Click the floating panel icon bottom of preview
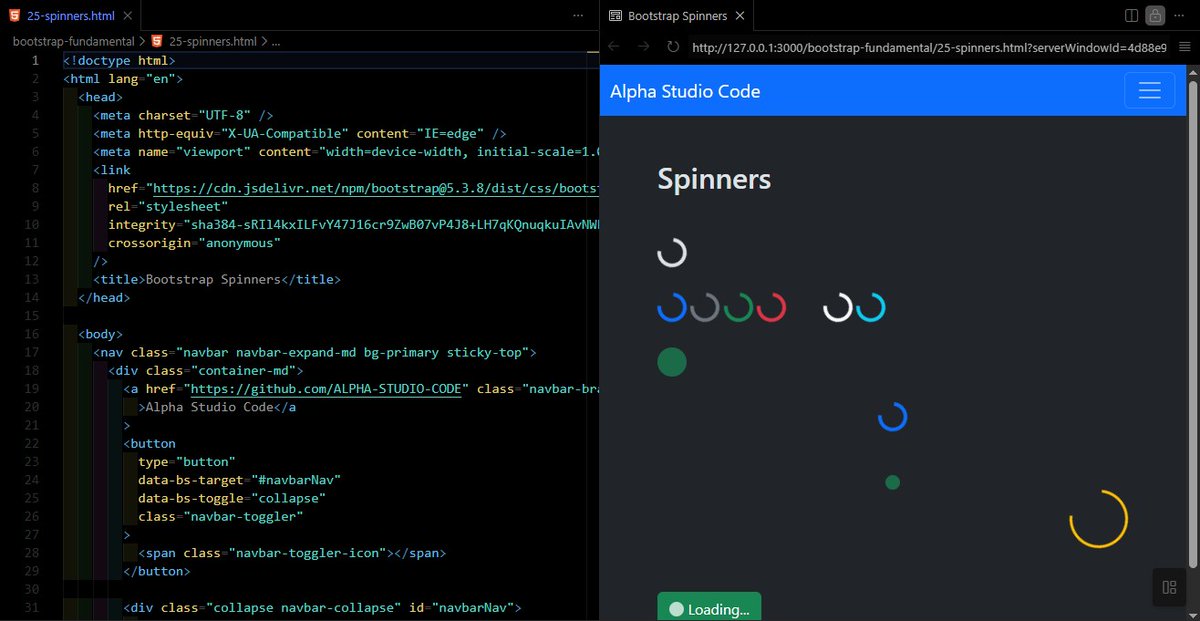 point(1170,587)
